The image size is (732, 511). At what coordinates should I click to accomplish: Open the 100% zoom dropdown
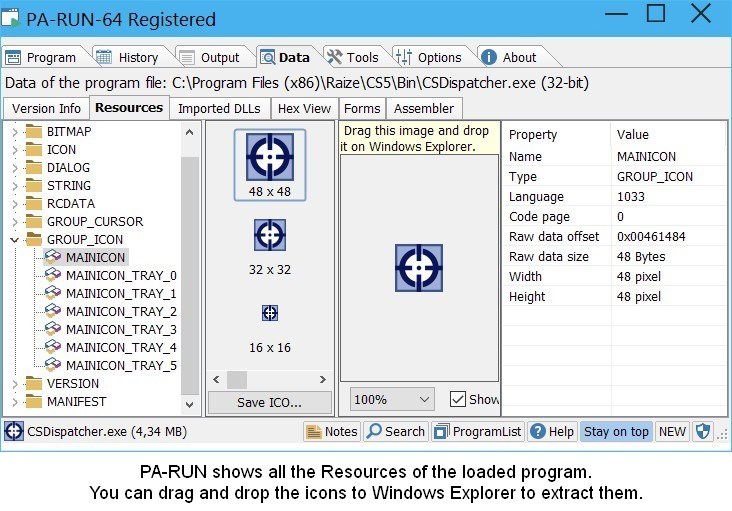pos(392,399)
